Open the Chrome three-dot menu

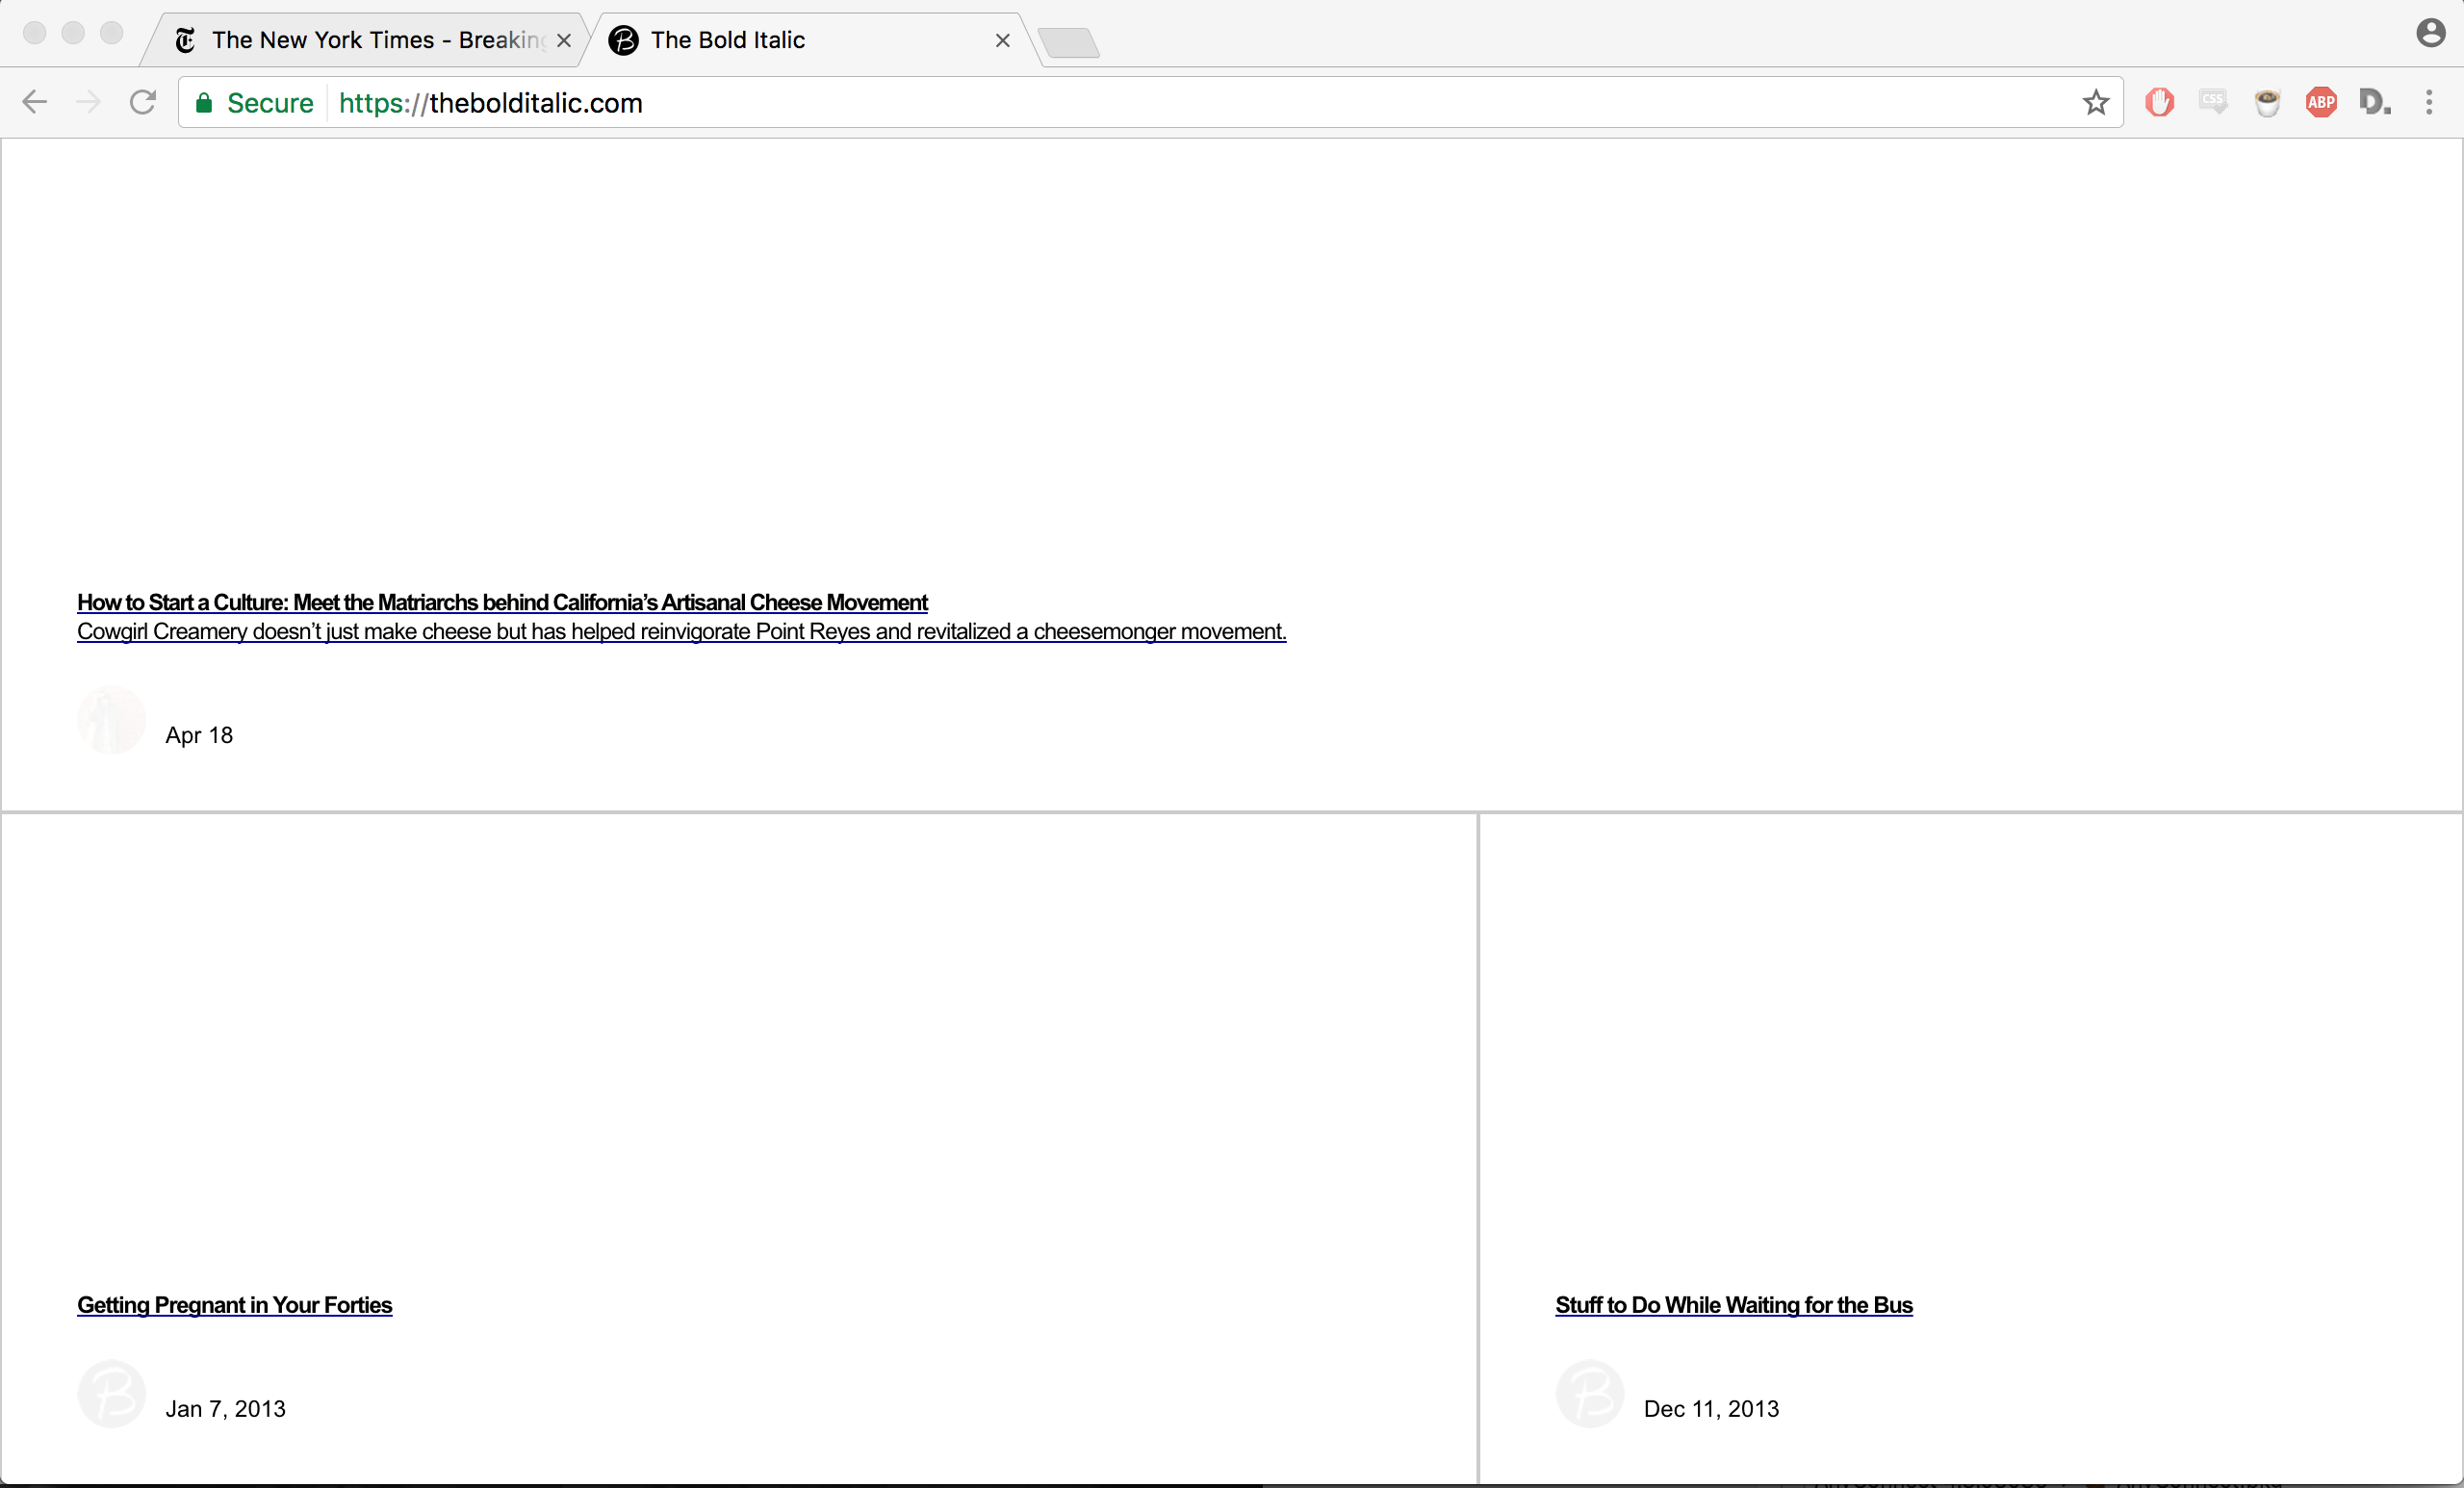[x=2429, y=102]
